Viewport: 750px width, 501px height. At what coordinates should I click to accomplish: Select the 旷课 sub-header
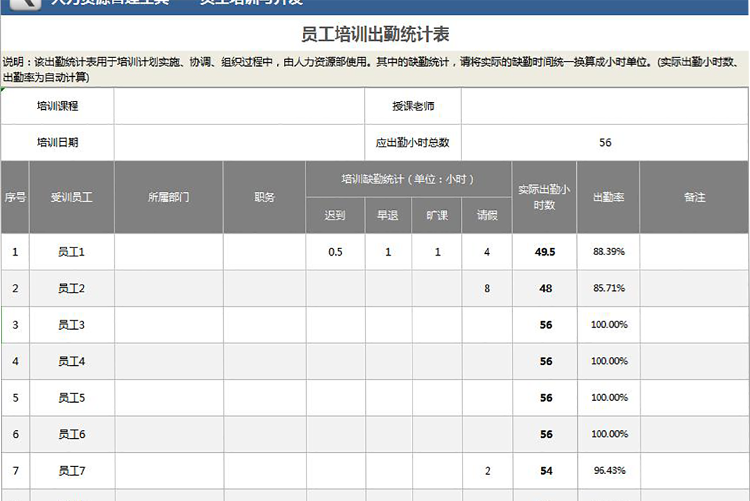(437, 215)
